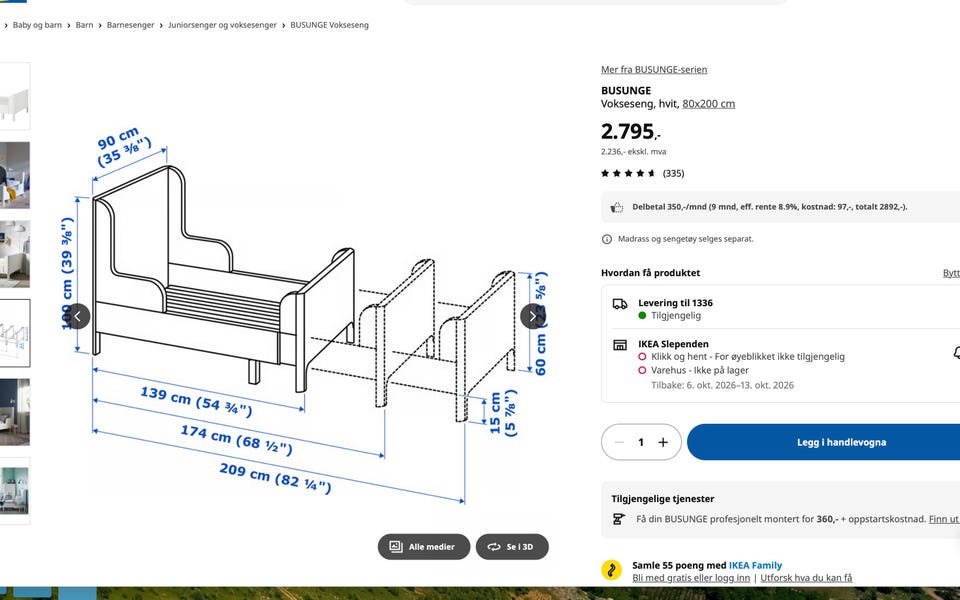Click the Tilgjengelige tjenester heading
The height and width of the screenshot is (600, 960).
662,499
